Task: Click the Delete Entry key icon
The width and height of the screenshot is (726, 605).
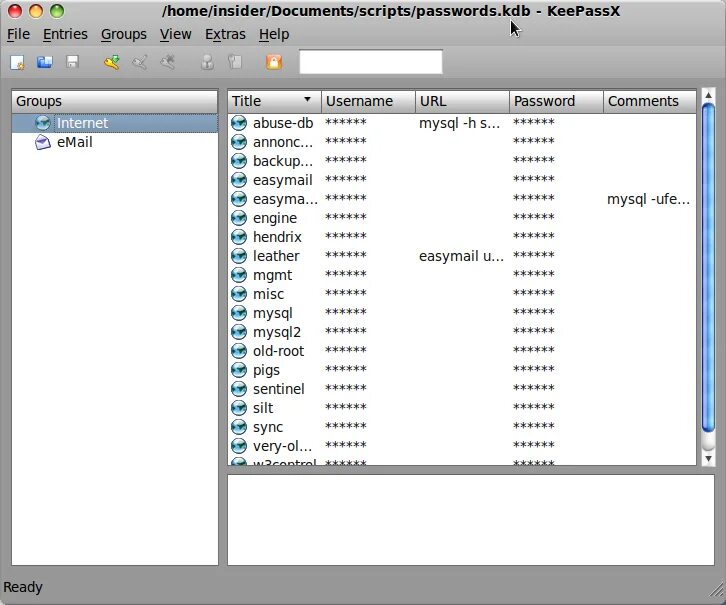Action: tap(168, 62)
